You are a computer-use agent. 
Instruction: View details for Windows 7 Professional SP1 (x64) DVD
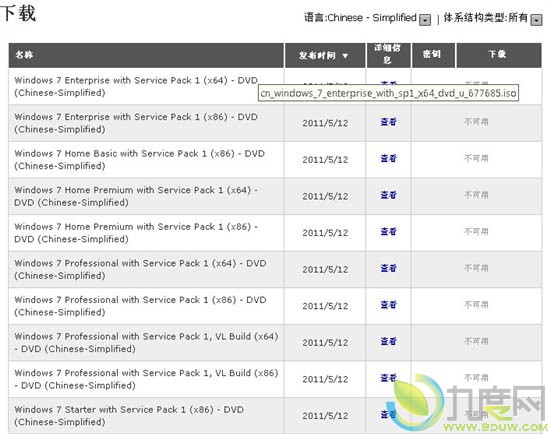click(x=388, y=268)
